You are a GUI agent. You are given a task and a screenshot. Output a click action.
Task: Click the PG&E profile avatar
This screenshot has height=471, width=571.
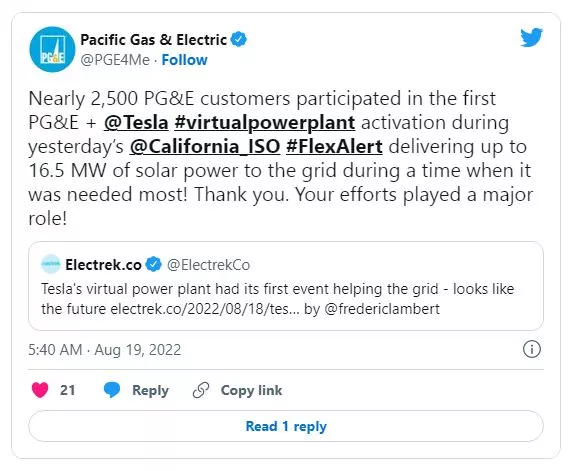tap(52, 49)
